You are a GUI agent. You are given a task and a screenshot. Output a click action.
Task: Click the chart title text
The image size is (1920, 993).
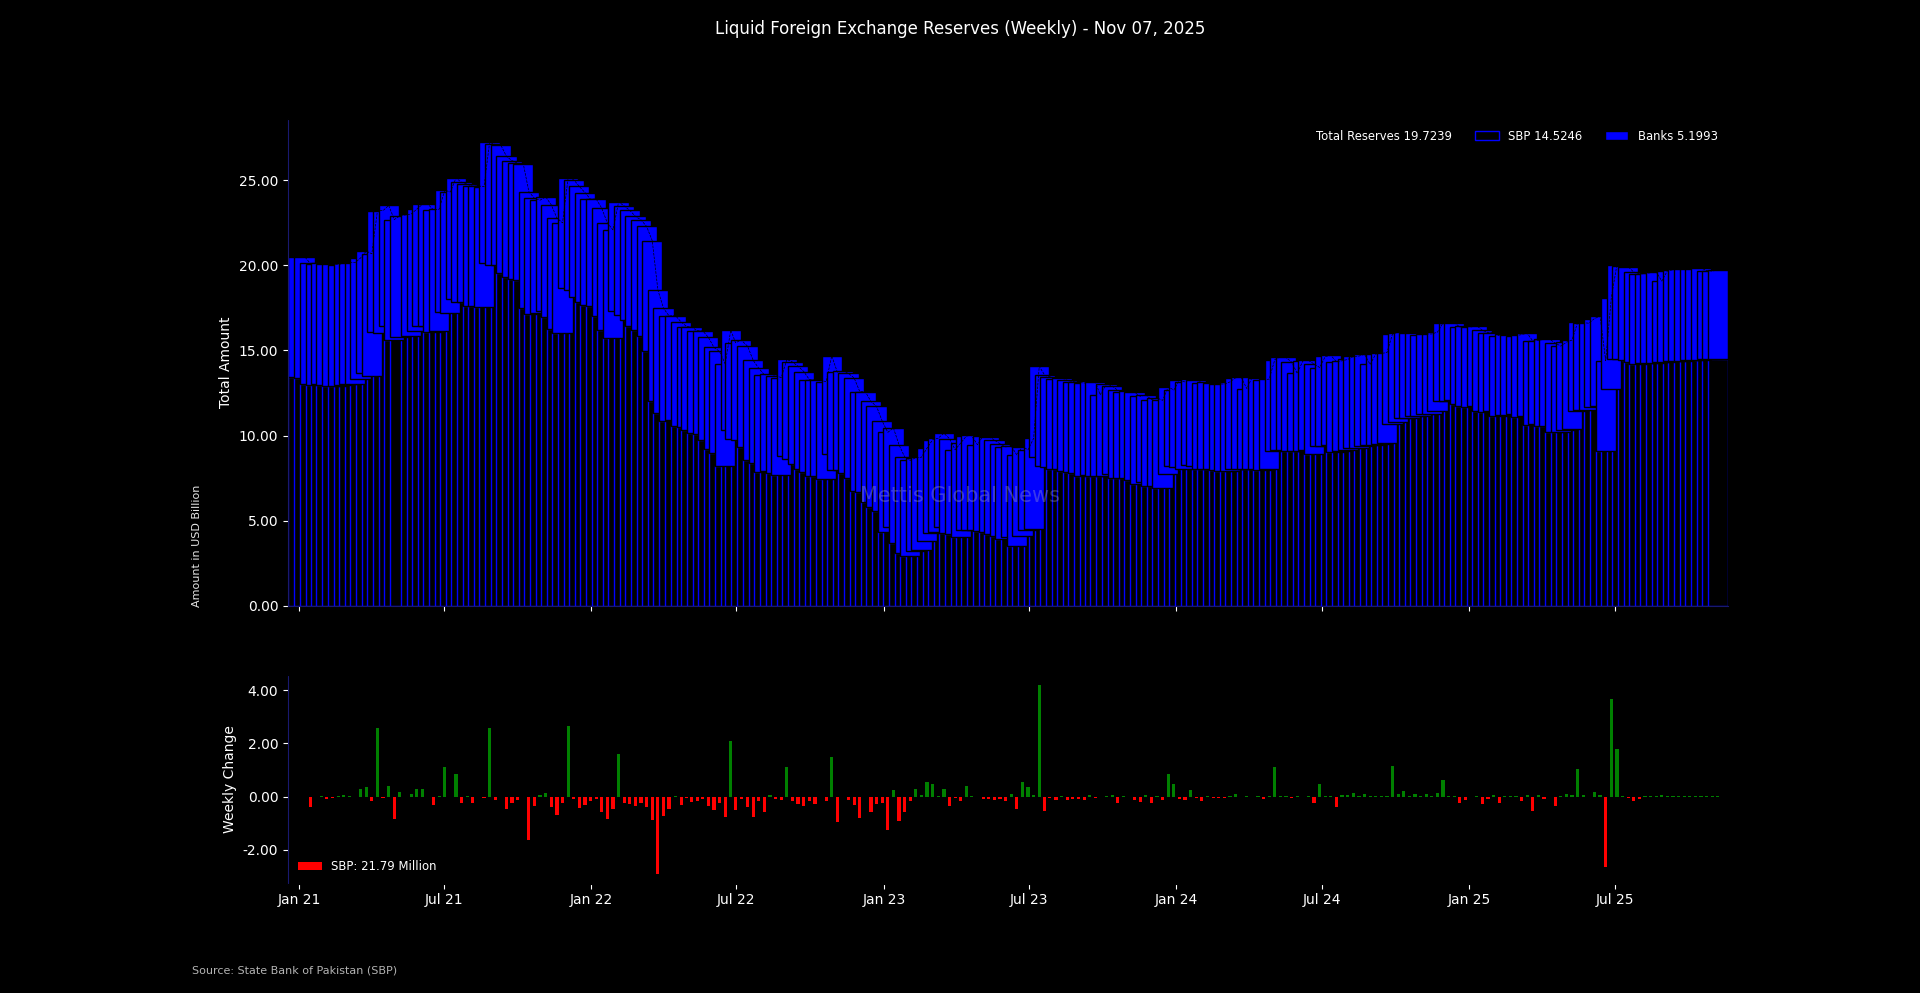[959, 29]
